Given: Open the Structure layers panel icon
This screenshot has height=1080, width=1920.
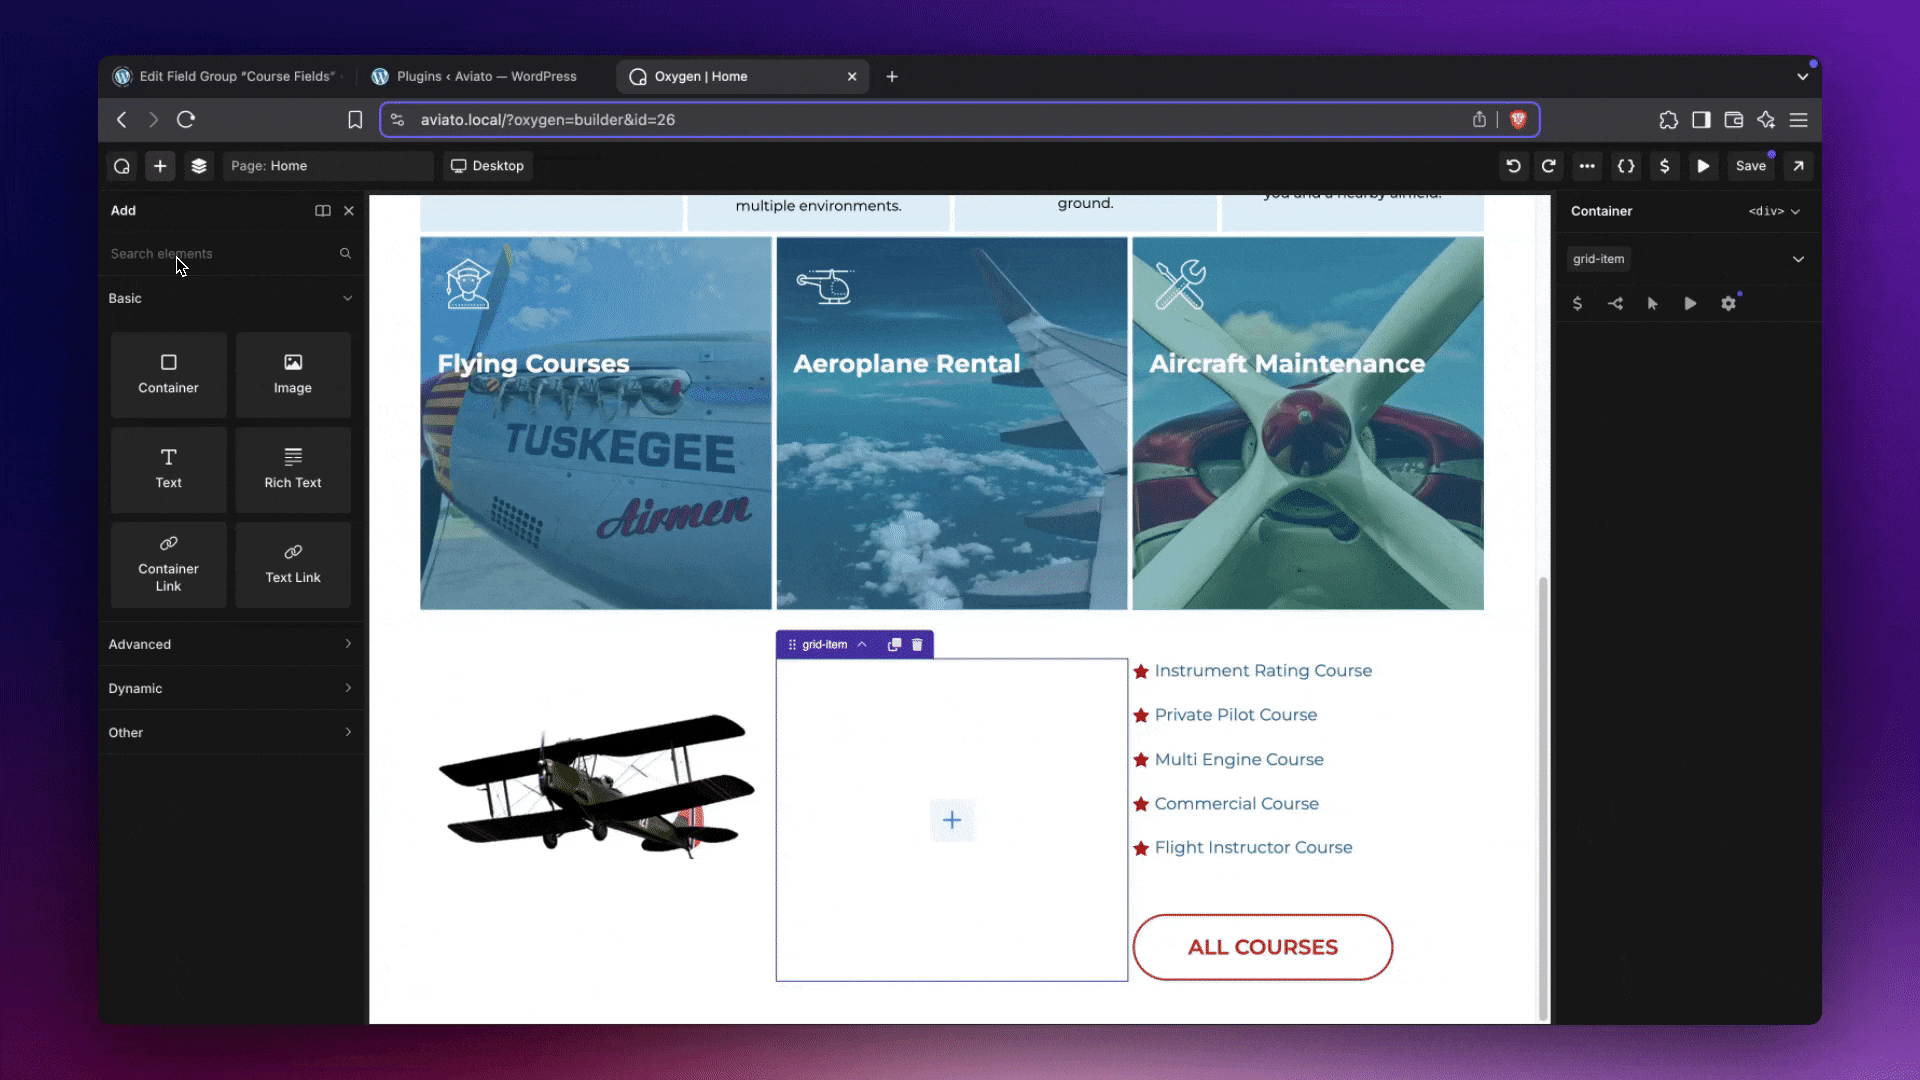Looking at the screenshot, I should [x=199, y=166].
